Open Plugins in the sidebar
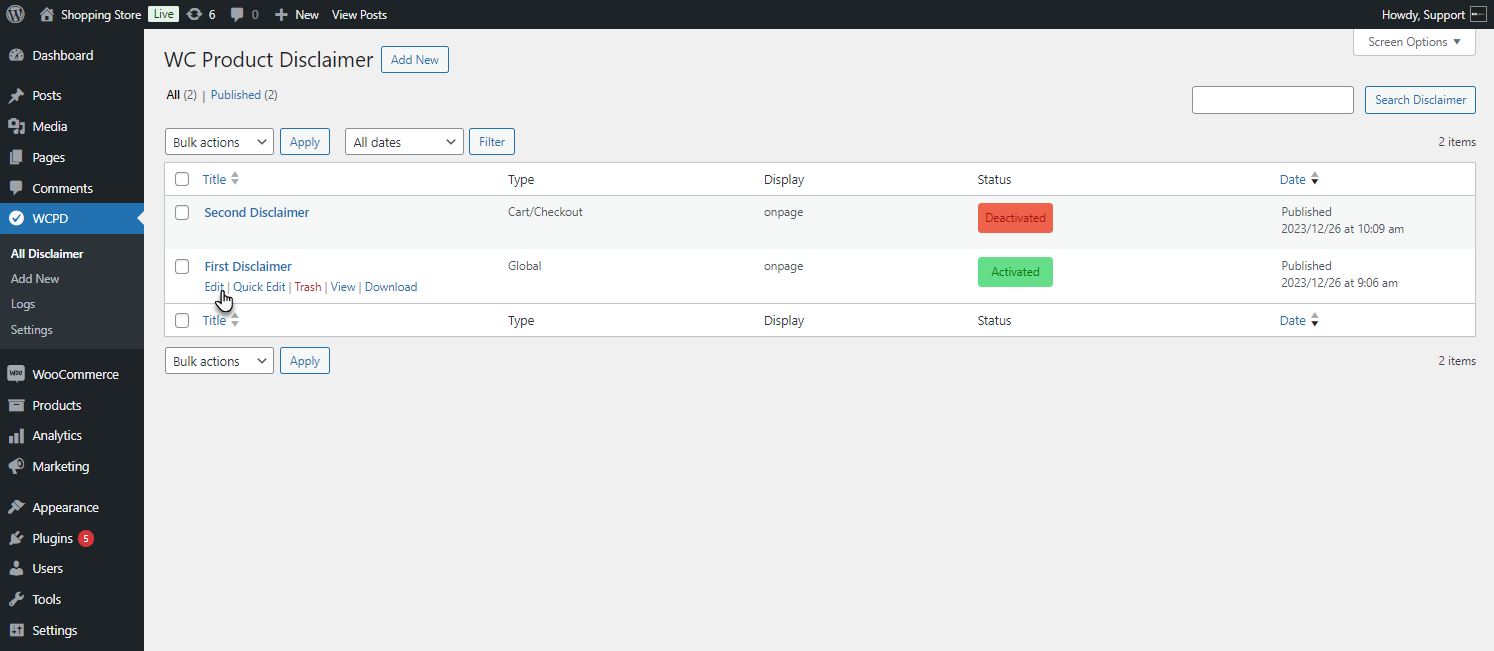The image size is (1494, 651). tap(72, 538)
